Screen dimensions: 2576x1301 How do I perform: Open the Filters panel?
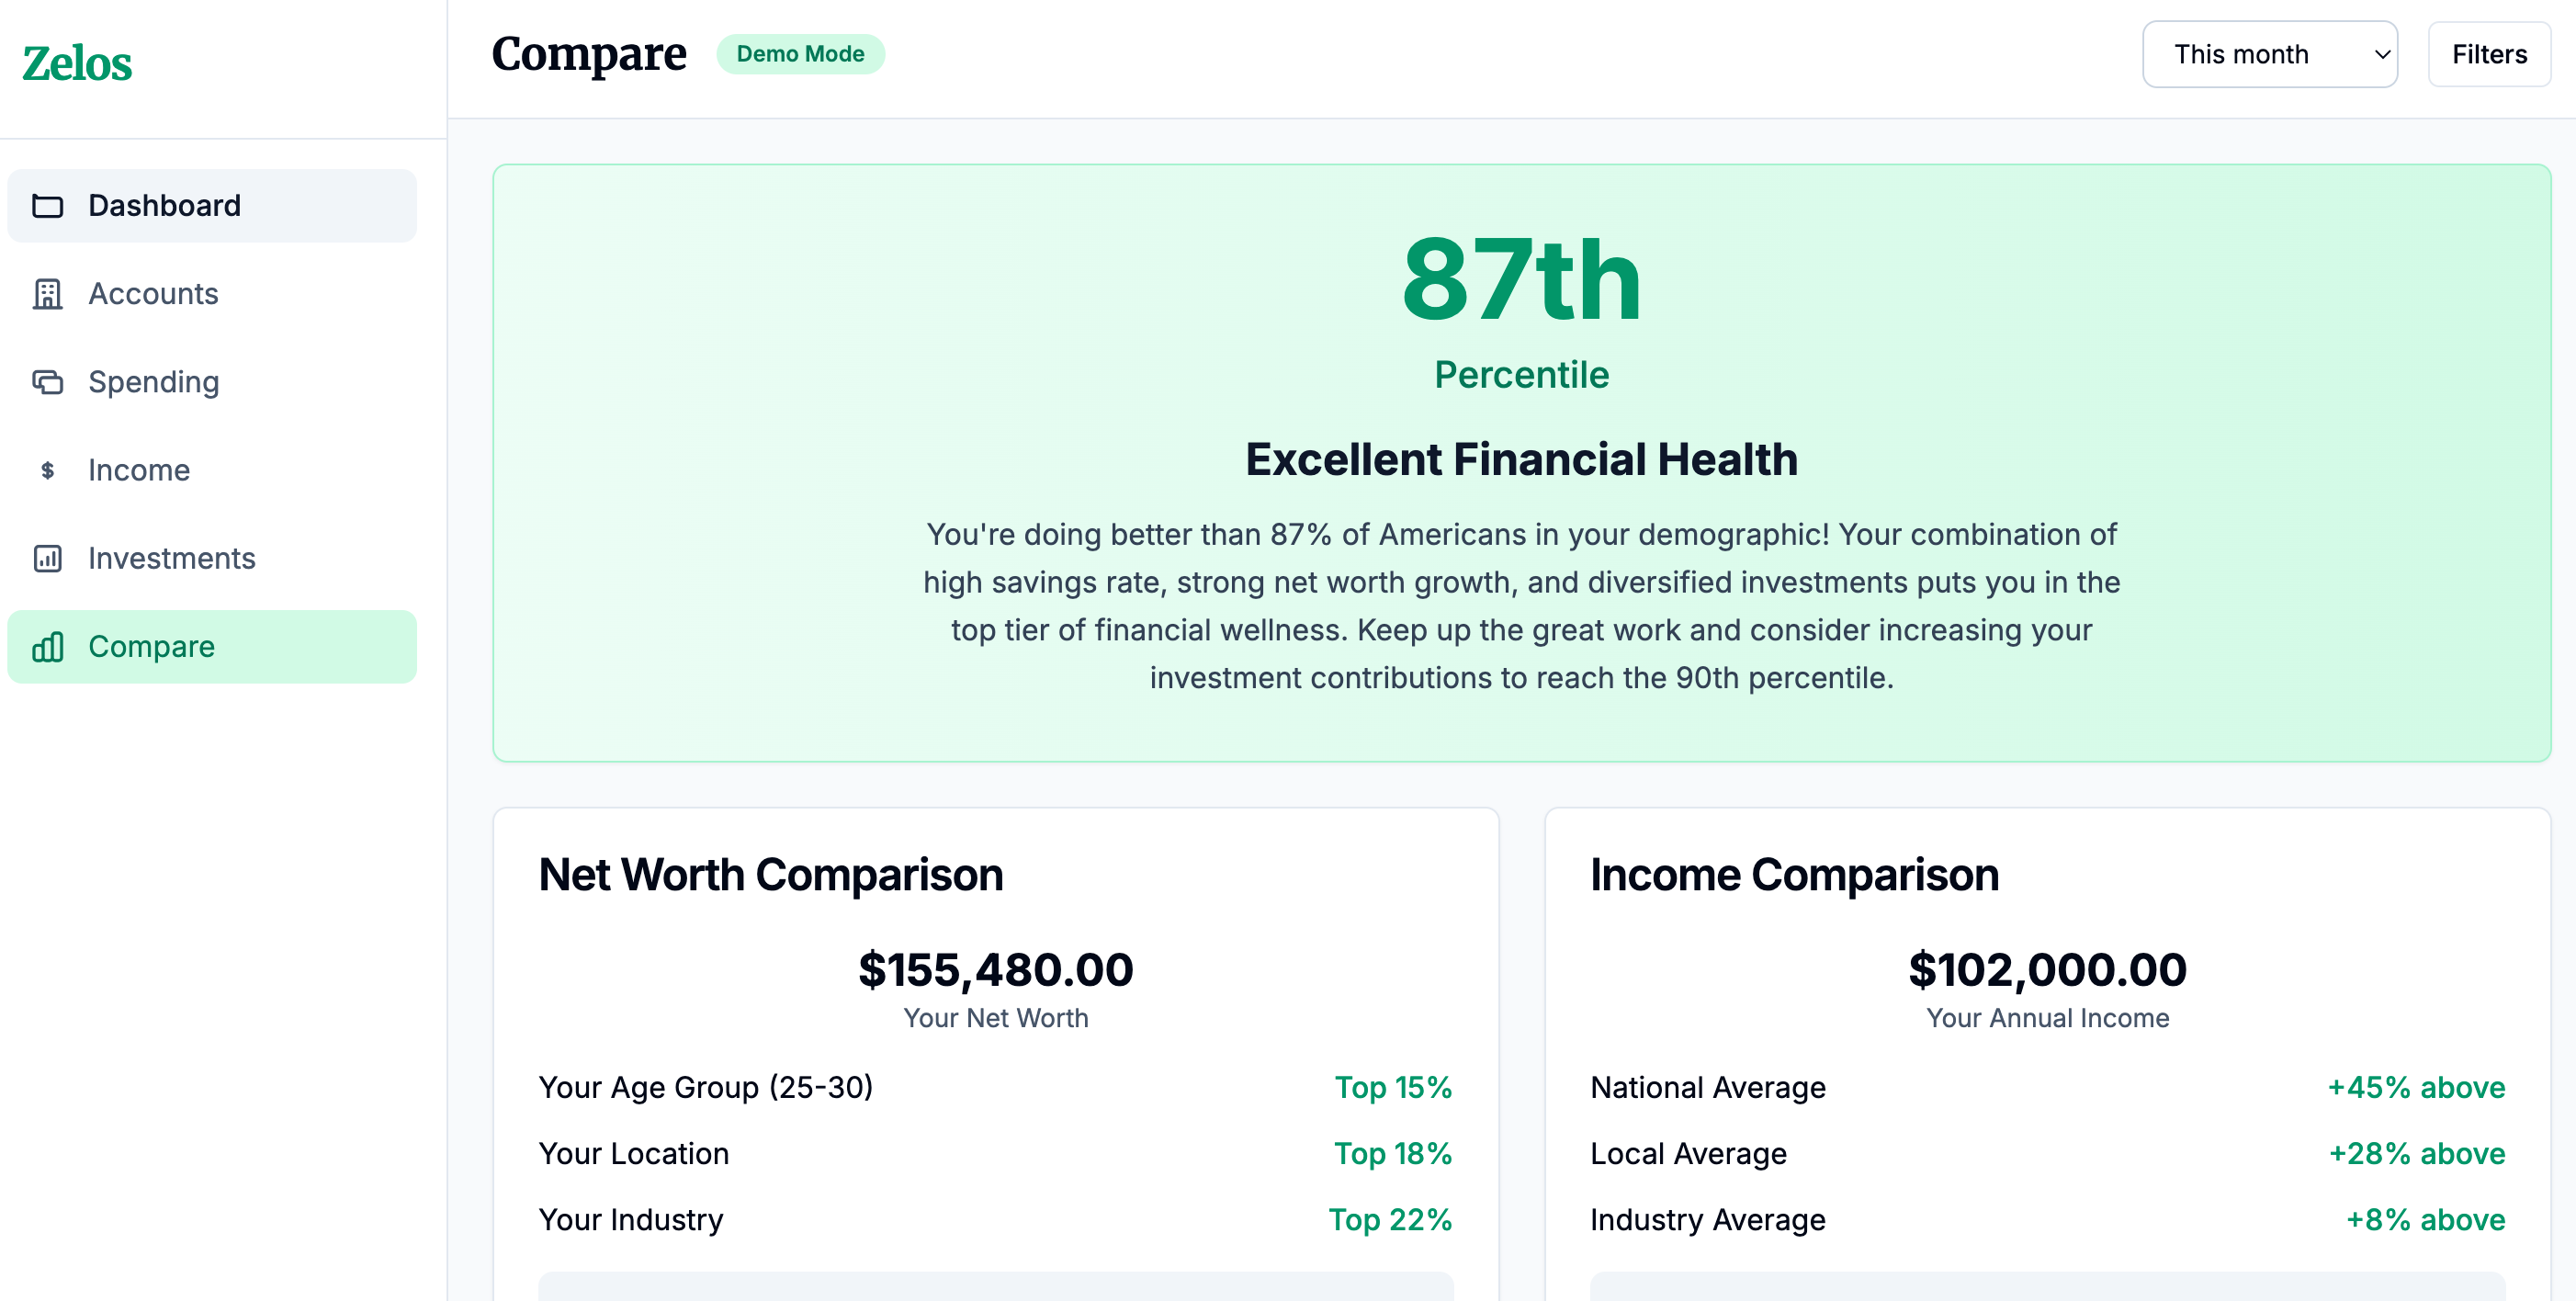click(2488, 54)
